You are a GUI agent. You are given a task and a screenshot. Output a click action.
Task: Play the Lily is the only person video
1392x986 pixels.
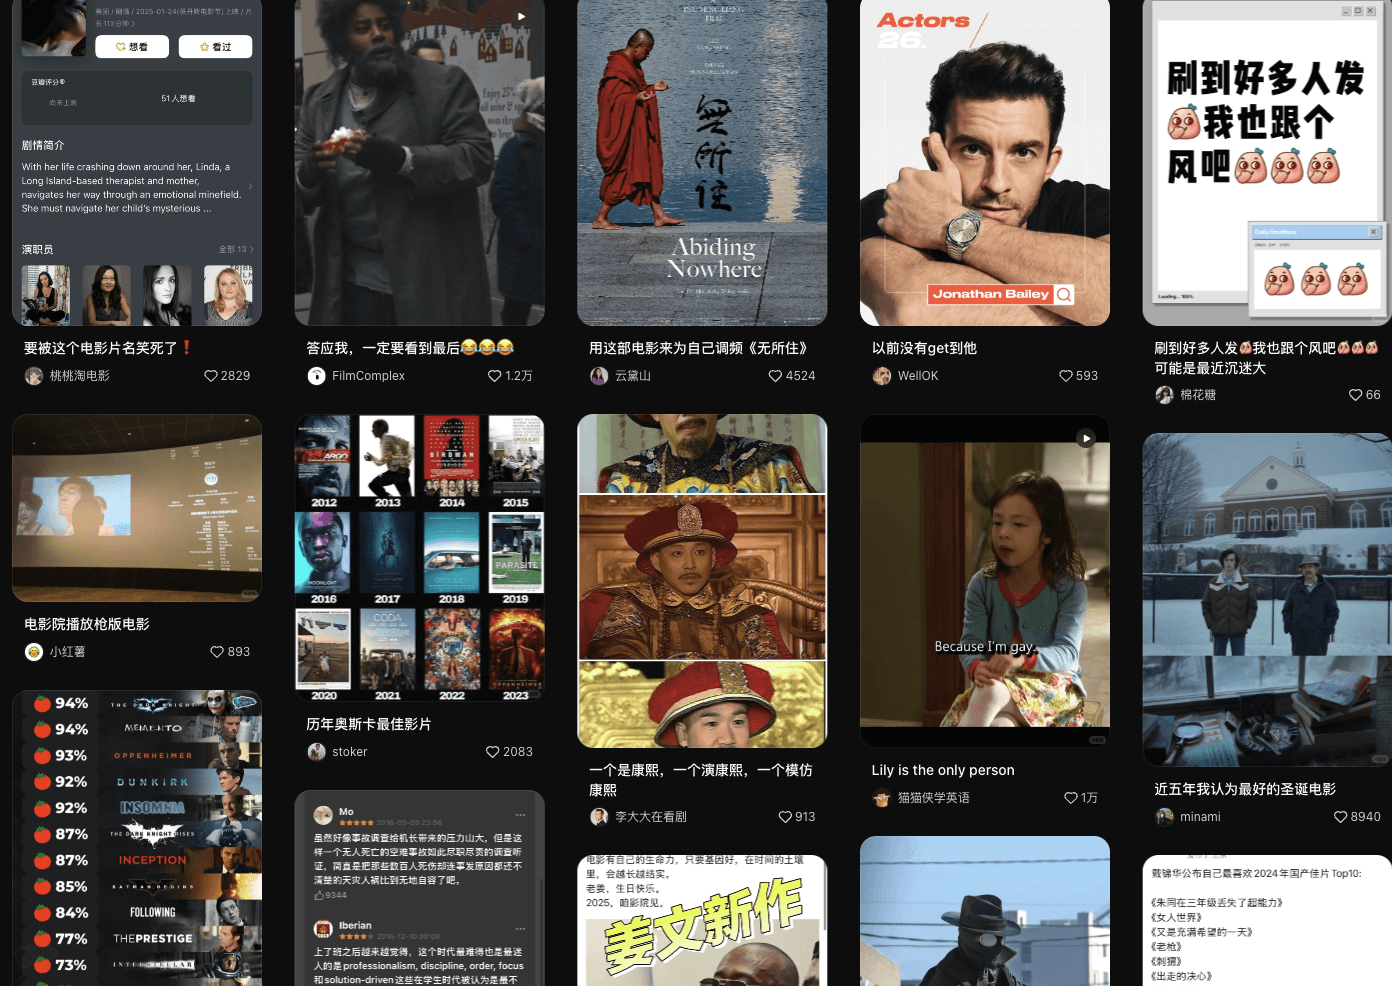coord(1086,438)
